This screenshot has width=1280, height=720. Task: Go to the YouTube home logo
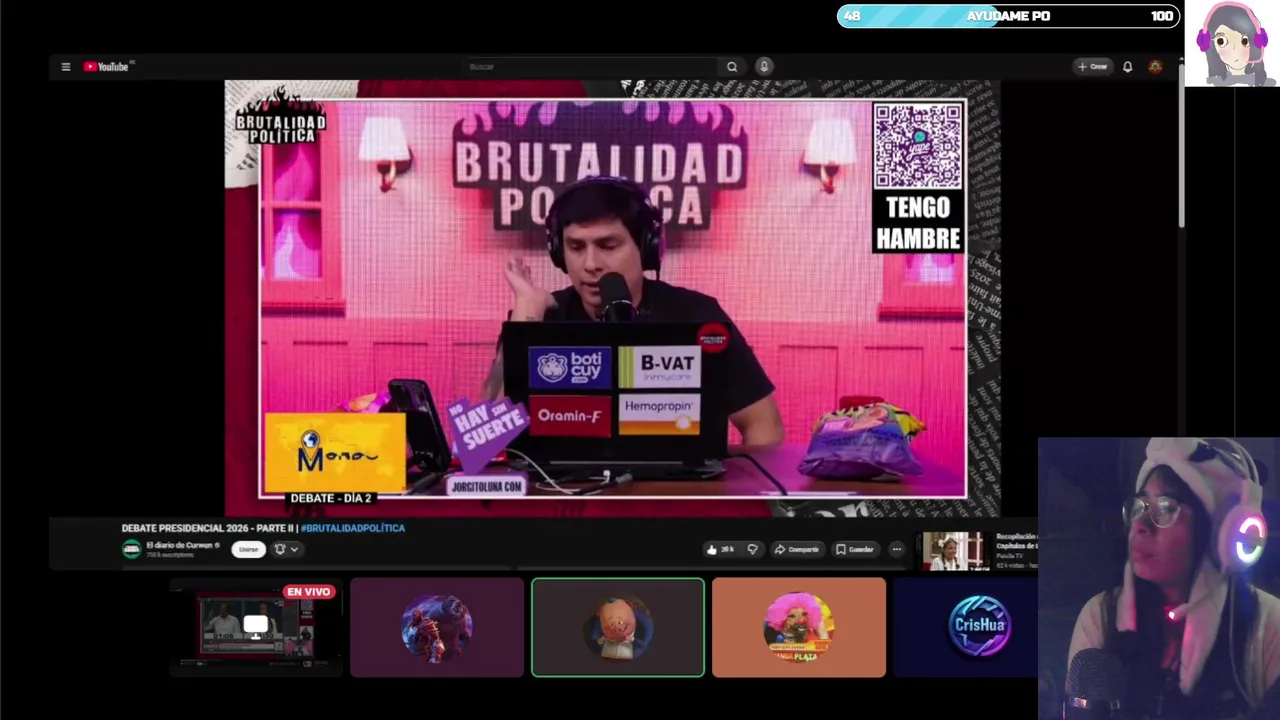(107, 67)
